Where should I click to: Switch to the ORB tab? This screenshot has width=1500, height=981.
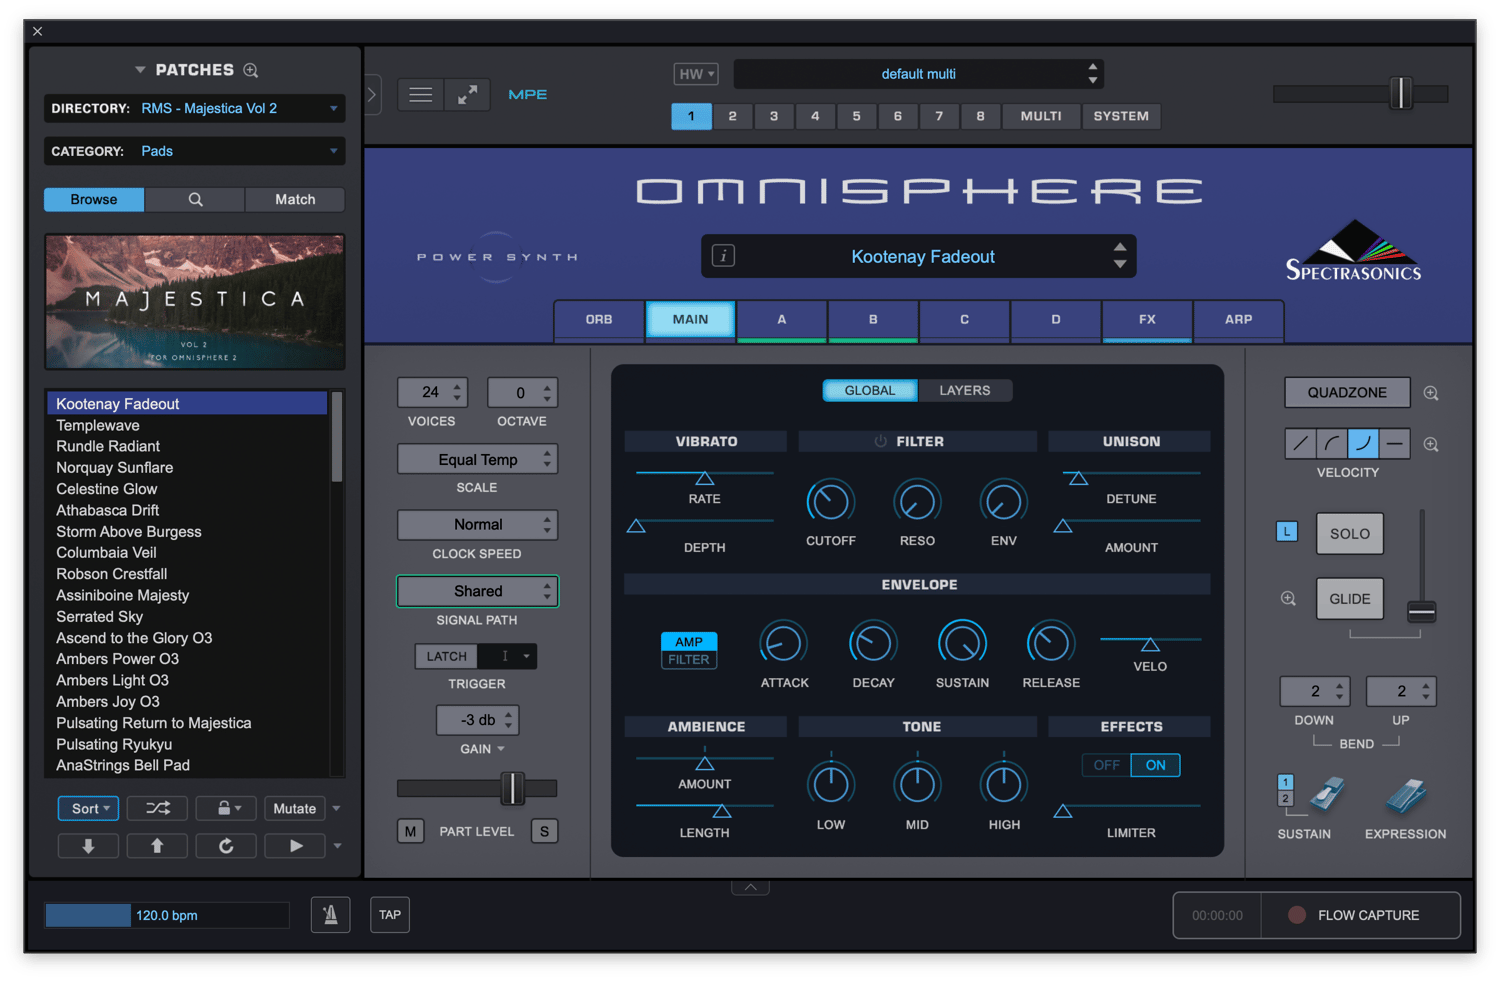pos(599,320)
